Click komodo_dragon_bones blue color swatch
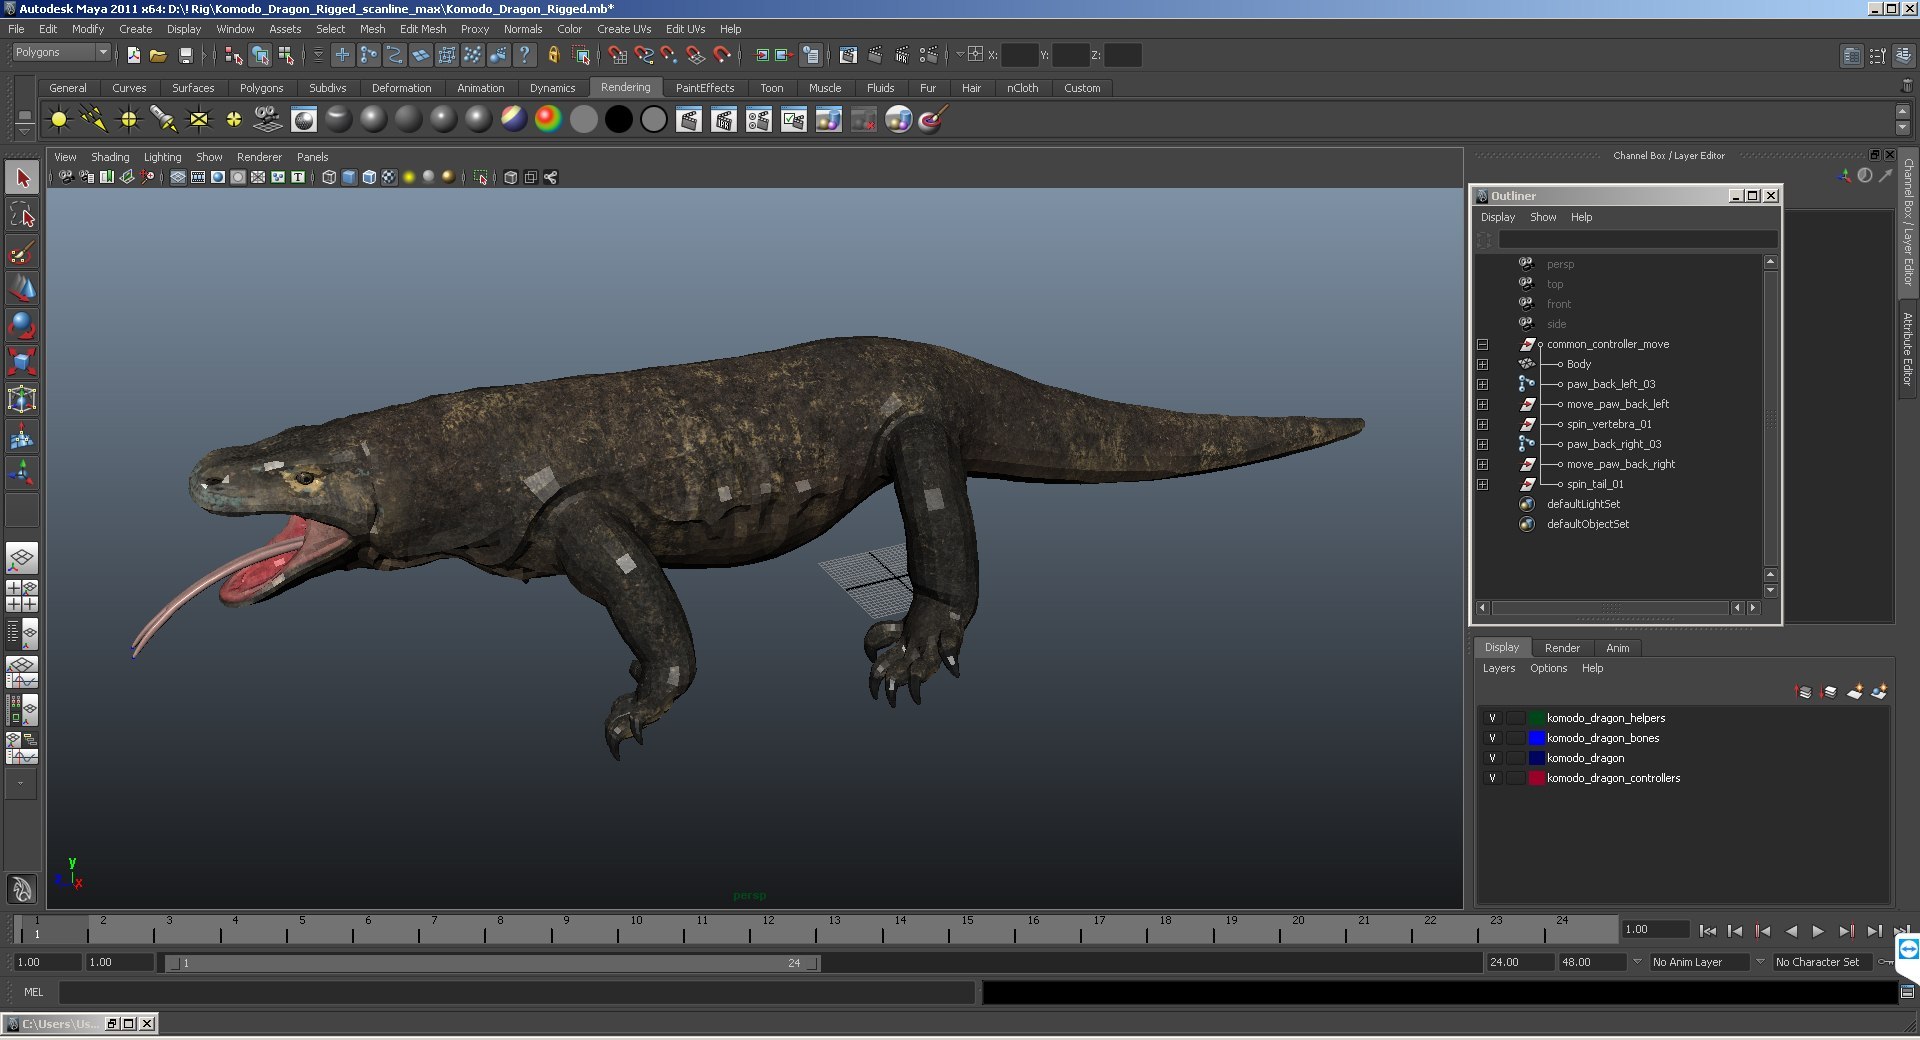 pyautogui.click(x=1537, y=738)
